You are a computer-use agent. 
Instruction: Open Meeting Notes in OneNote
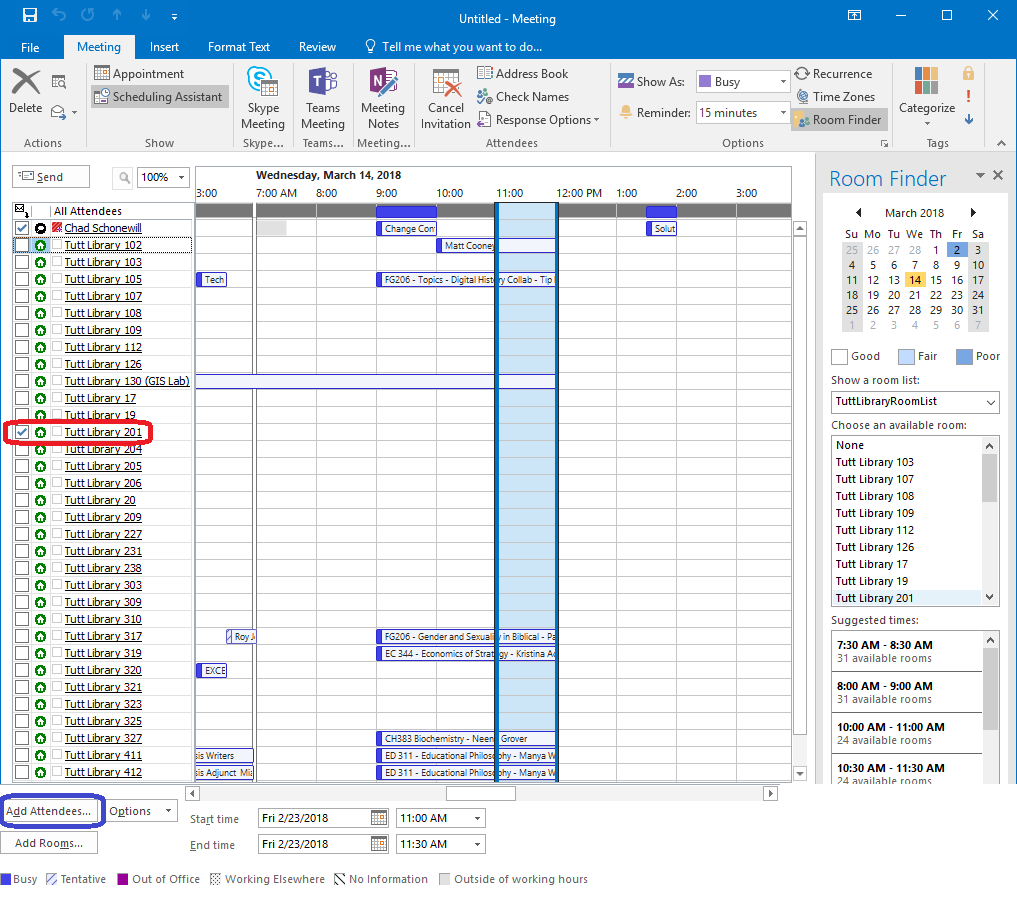(383, 99)
